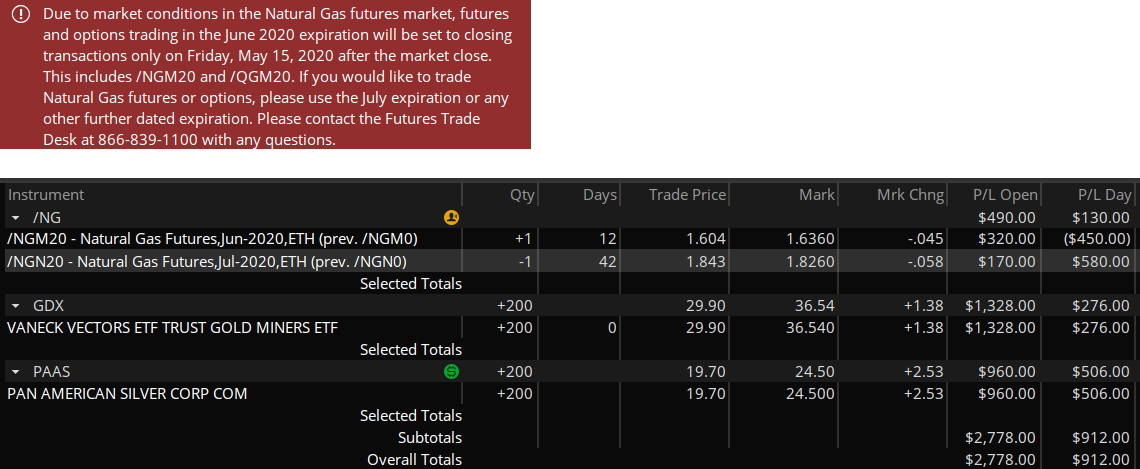Screen dimensions: 1140x469
Task: Select the VANECK VECTORS gold miners ETF row
Action: [570, 328]
